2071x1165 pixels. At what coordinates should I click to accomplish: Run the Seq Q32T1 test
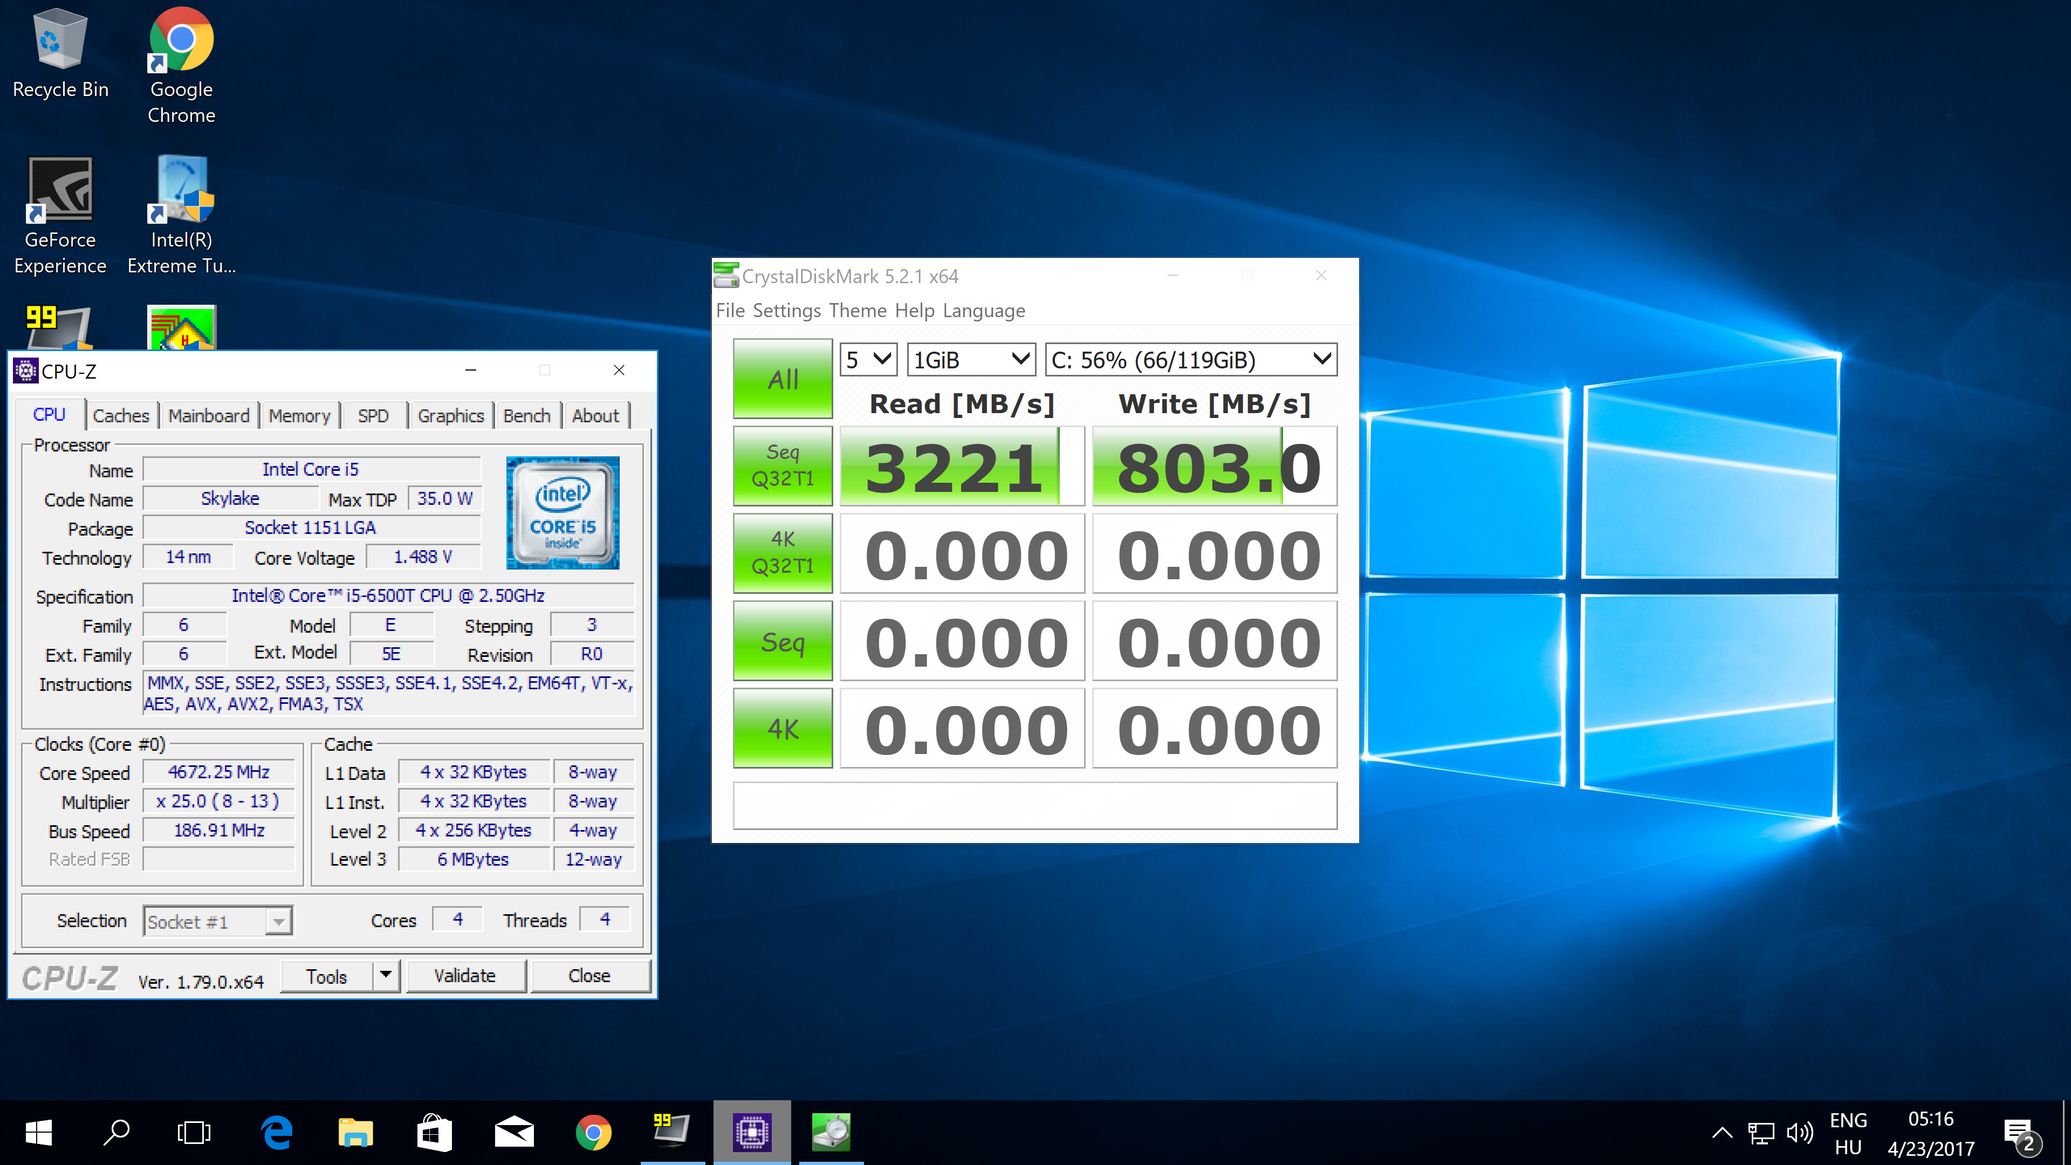tap(783, 466)
